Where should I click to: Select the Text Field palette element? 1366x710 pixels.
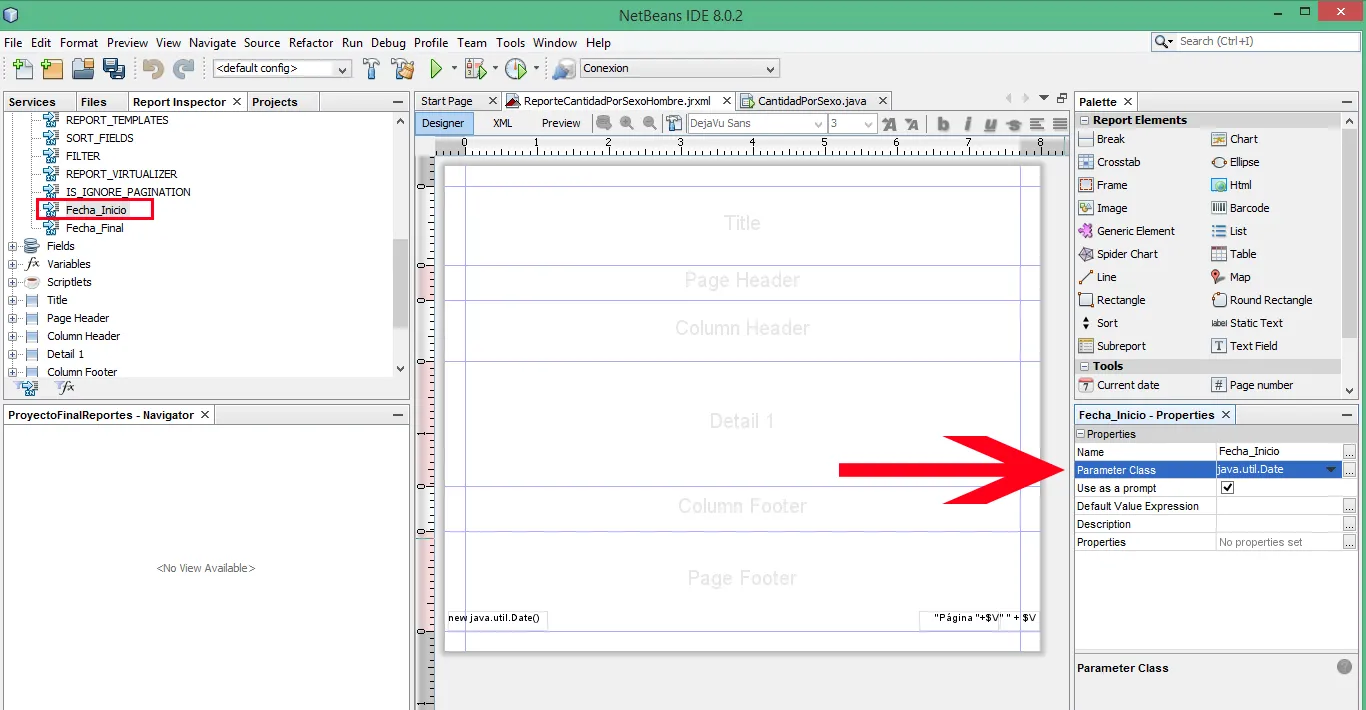click(1253, 346)
